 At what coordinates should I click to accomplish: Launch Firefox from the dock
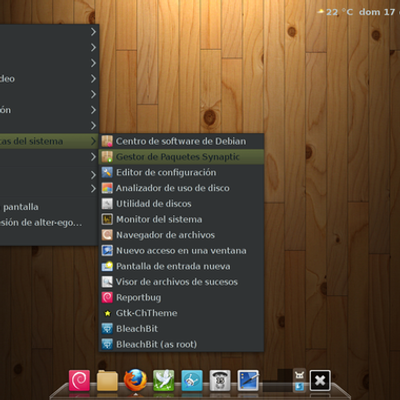(135, 380)
